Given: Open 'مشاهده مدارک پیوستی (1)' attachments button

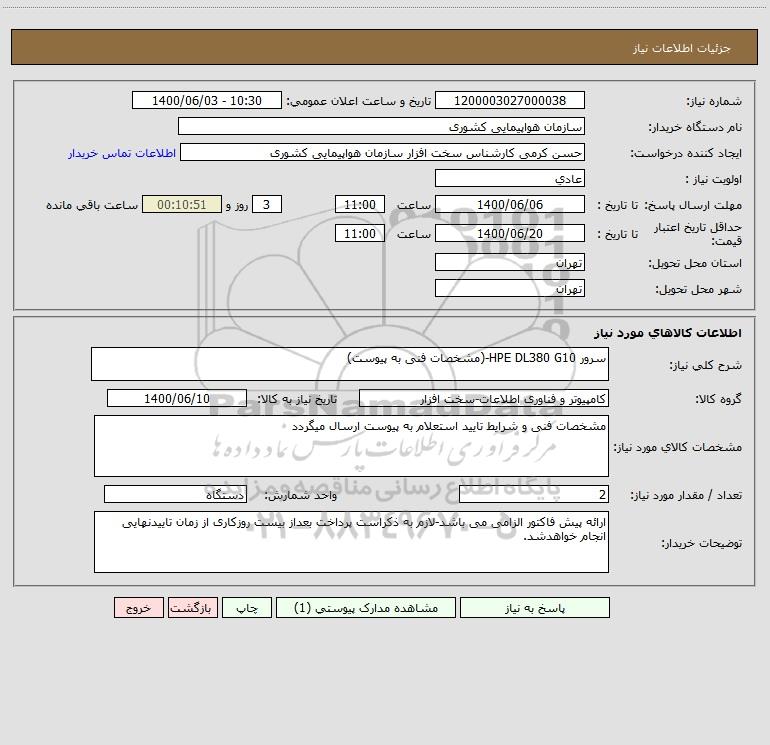Looking at the screenshot, I should pos(366,608).
